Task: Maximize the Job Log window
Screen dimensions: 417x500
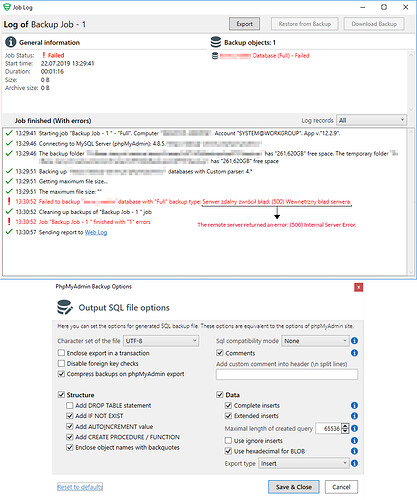Action: 384,7
